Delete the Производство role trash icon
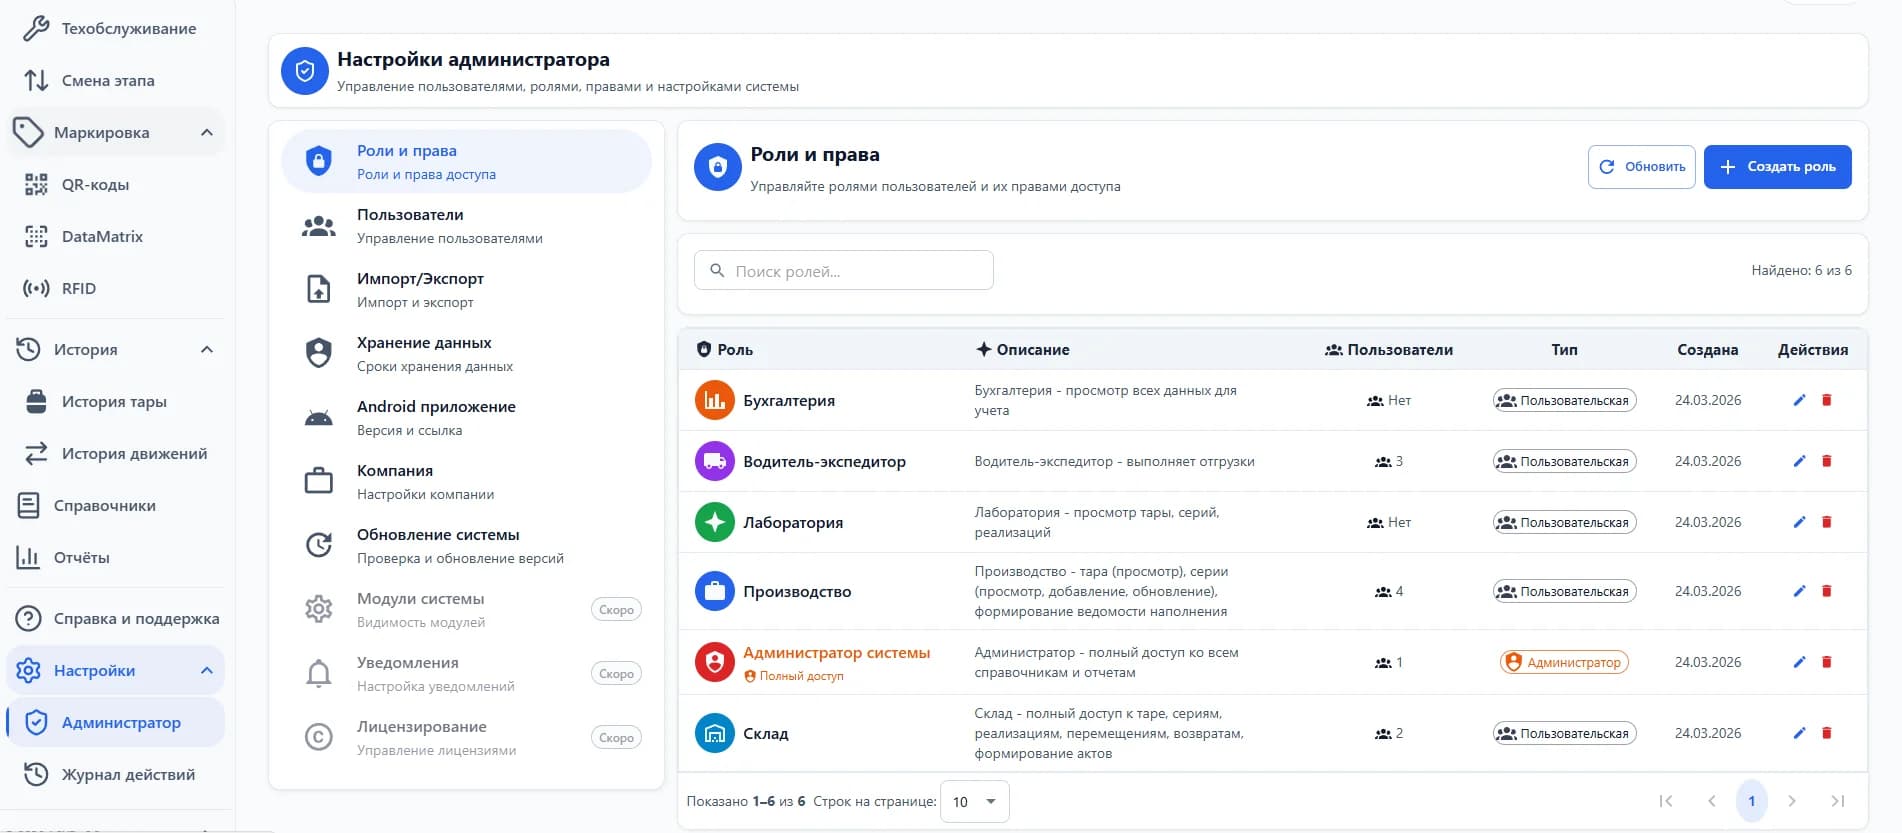Screen dimensions: 1902x833 click(1826, 591)
